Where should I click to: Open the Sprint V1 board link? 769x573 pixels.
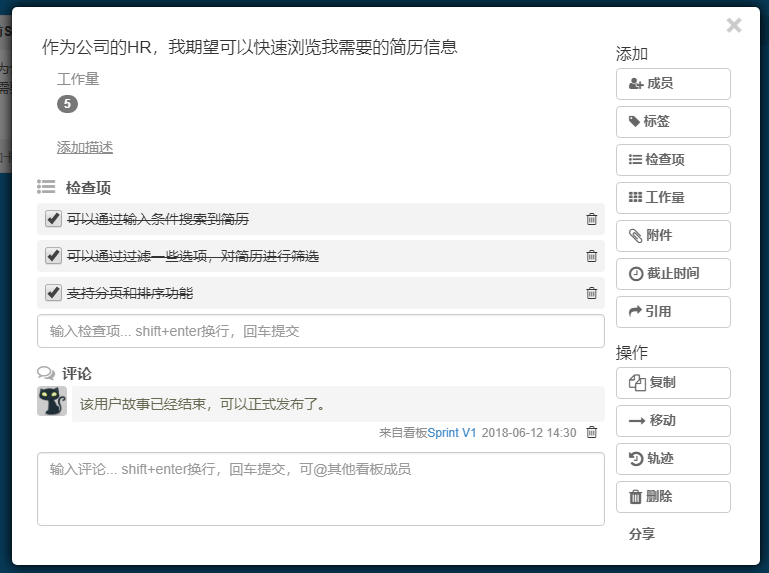coord(452,433)
